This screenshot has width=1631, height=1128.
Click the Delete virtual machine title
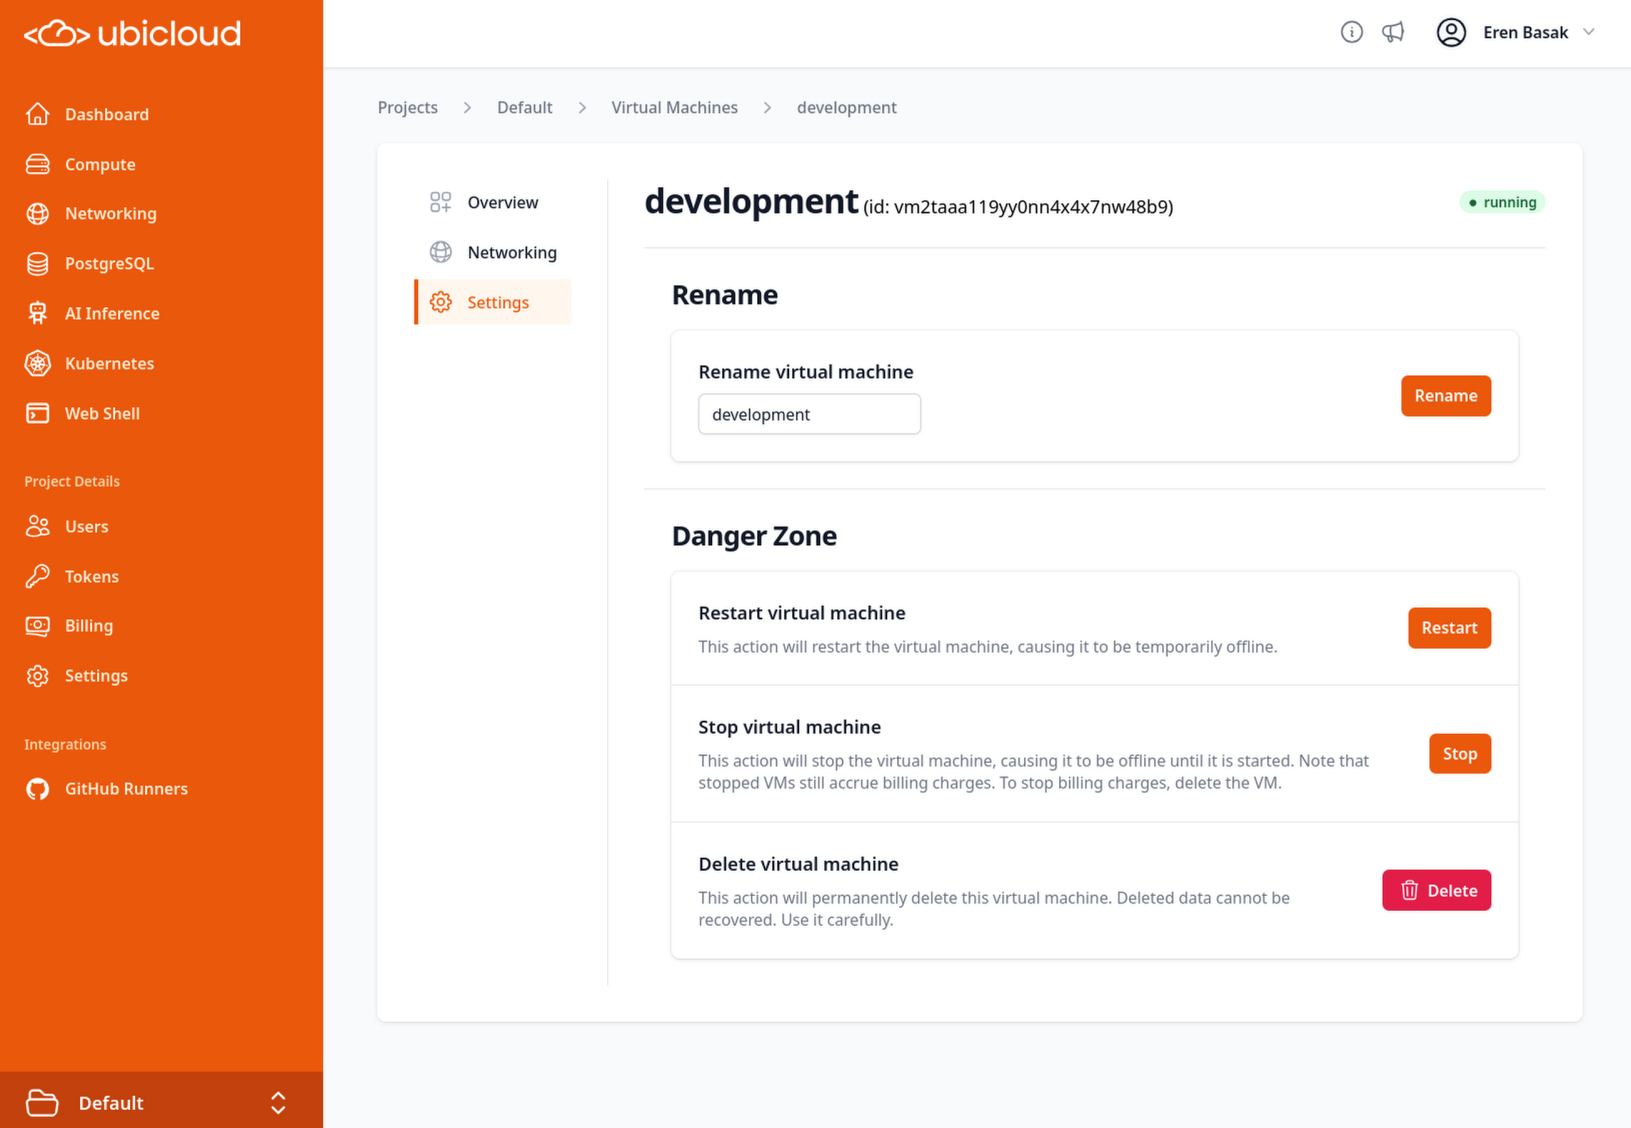[798, 864]
